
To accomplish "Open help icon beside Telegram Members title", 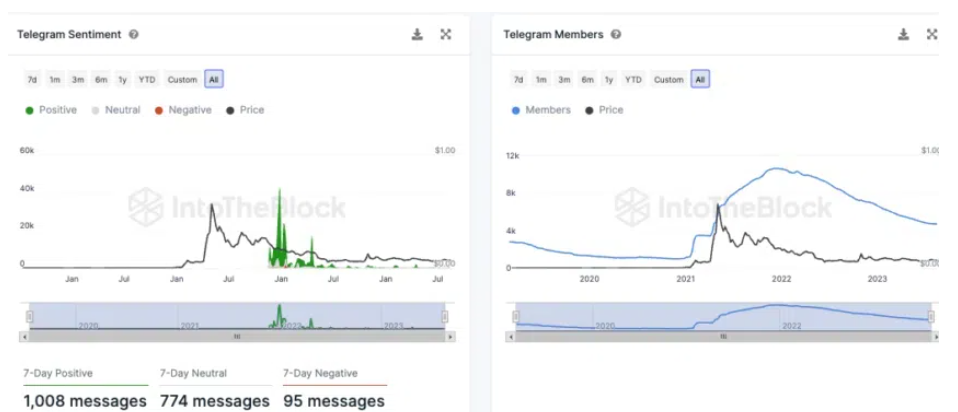I will pos(616,35).
